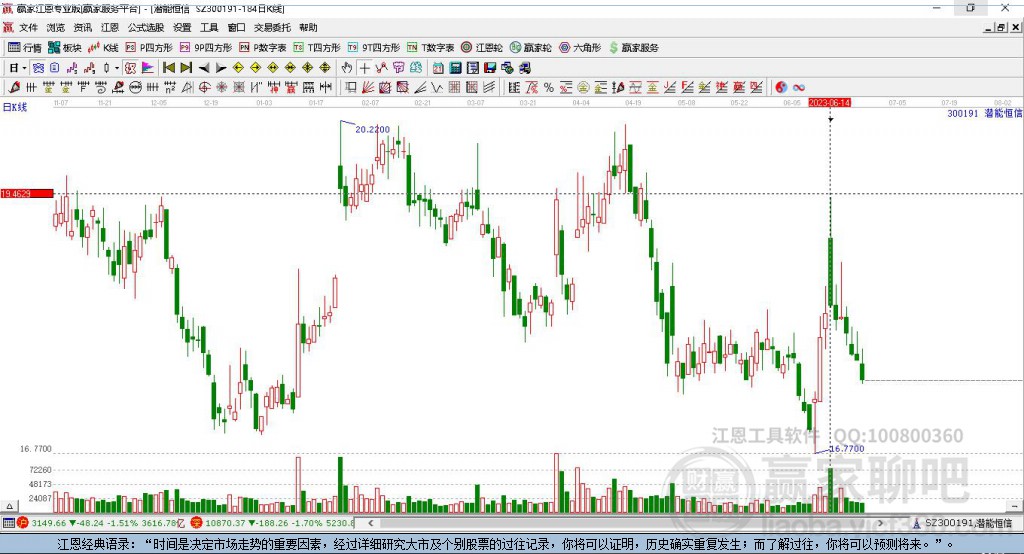
Task: Select the last yellow diamond arrow icon
Action: [x=325, y=68]
